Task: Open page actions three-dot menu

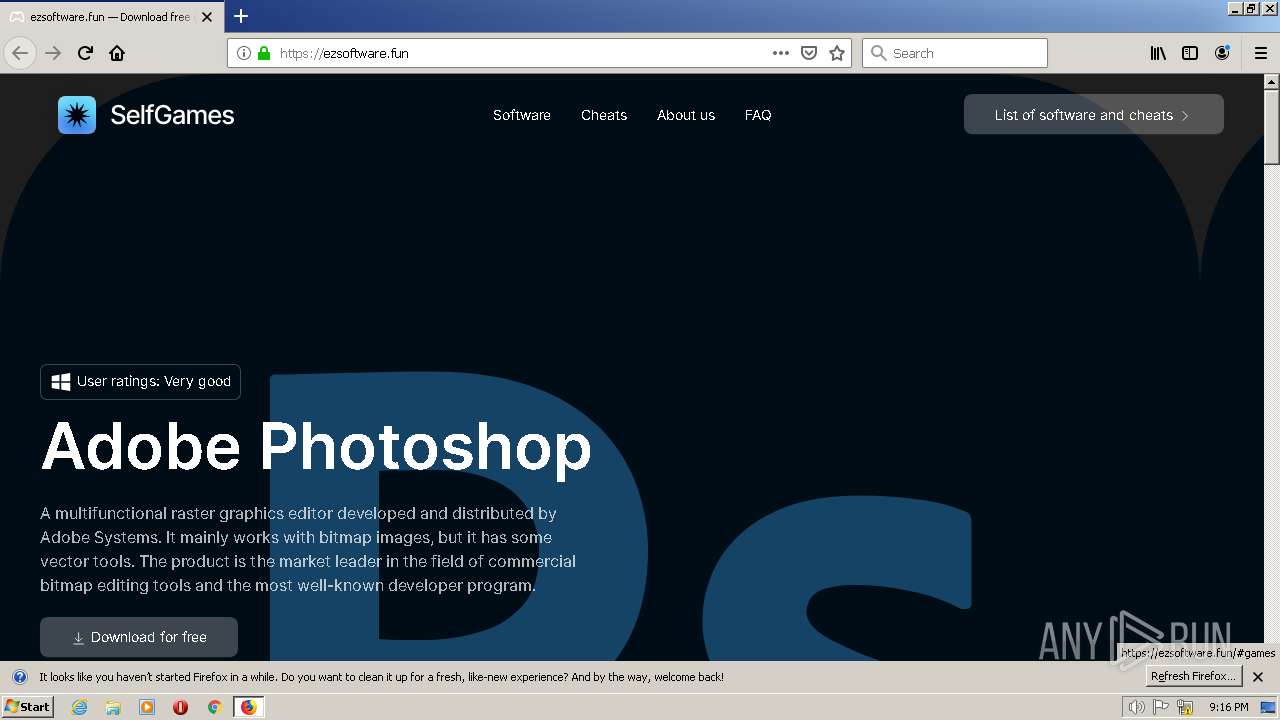Action: (x=781, y=53)
